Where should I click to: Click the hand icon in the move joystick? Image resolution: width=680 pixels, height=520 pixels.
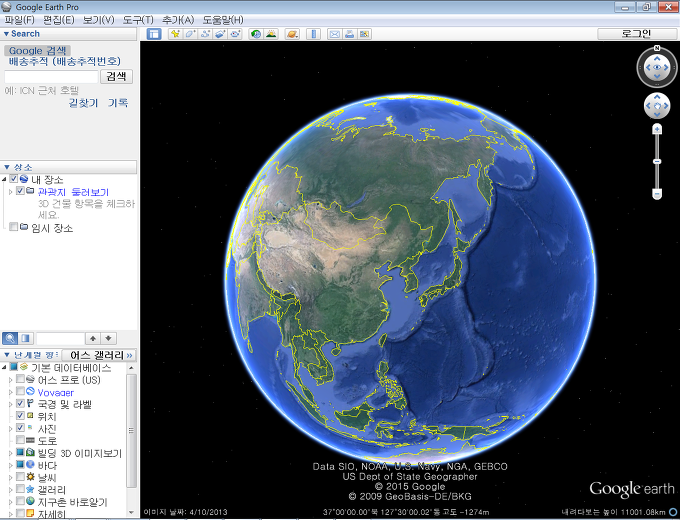[657, 106]
